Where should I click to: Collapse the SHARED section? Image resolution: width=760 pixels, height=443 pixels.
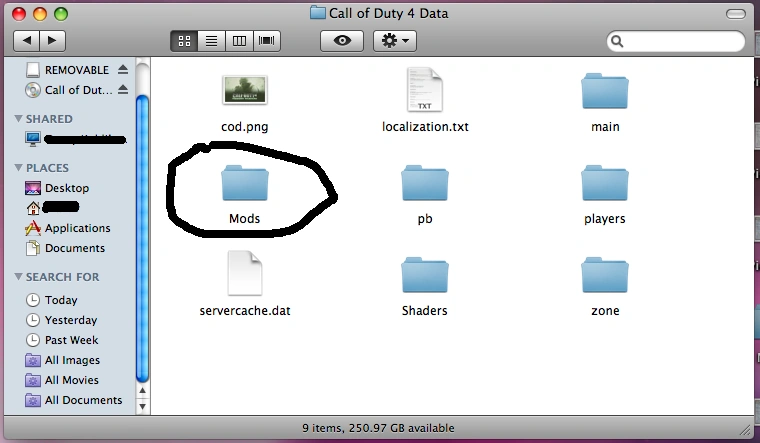[x=18, y=118]
